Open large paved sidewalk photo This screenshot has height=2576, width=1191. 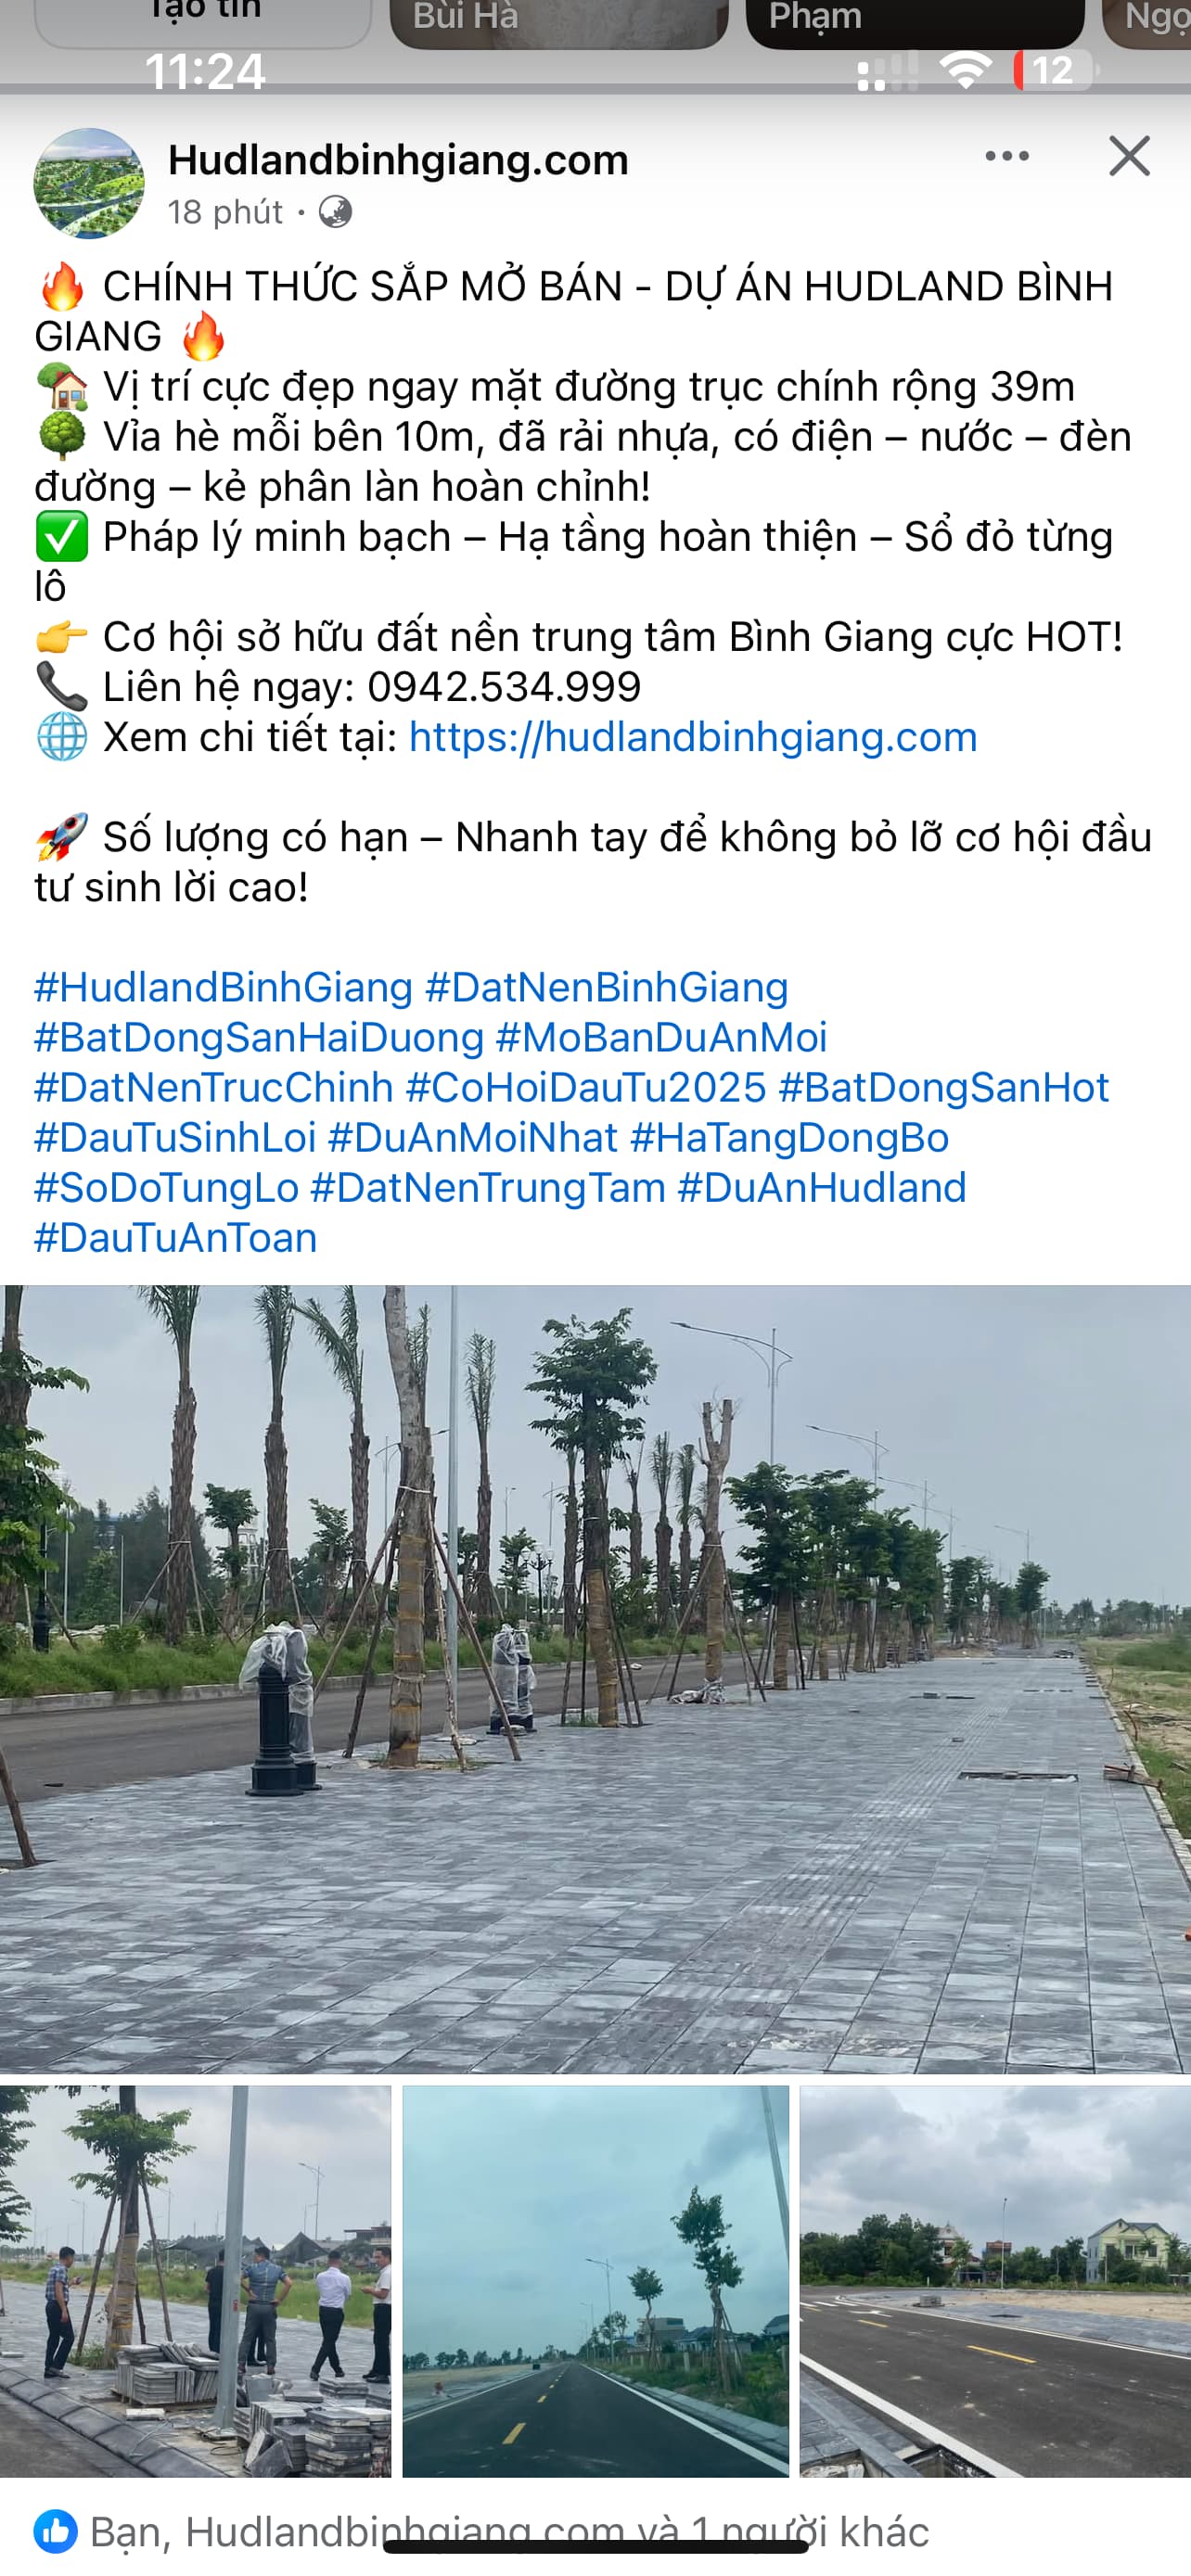click(x=595, y=1679)
